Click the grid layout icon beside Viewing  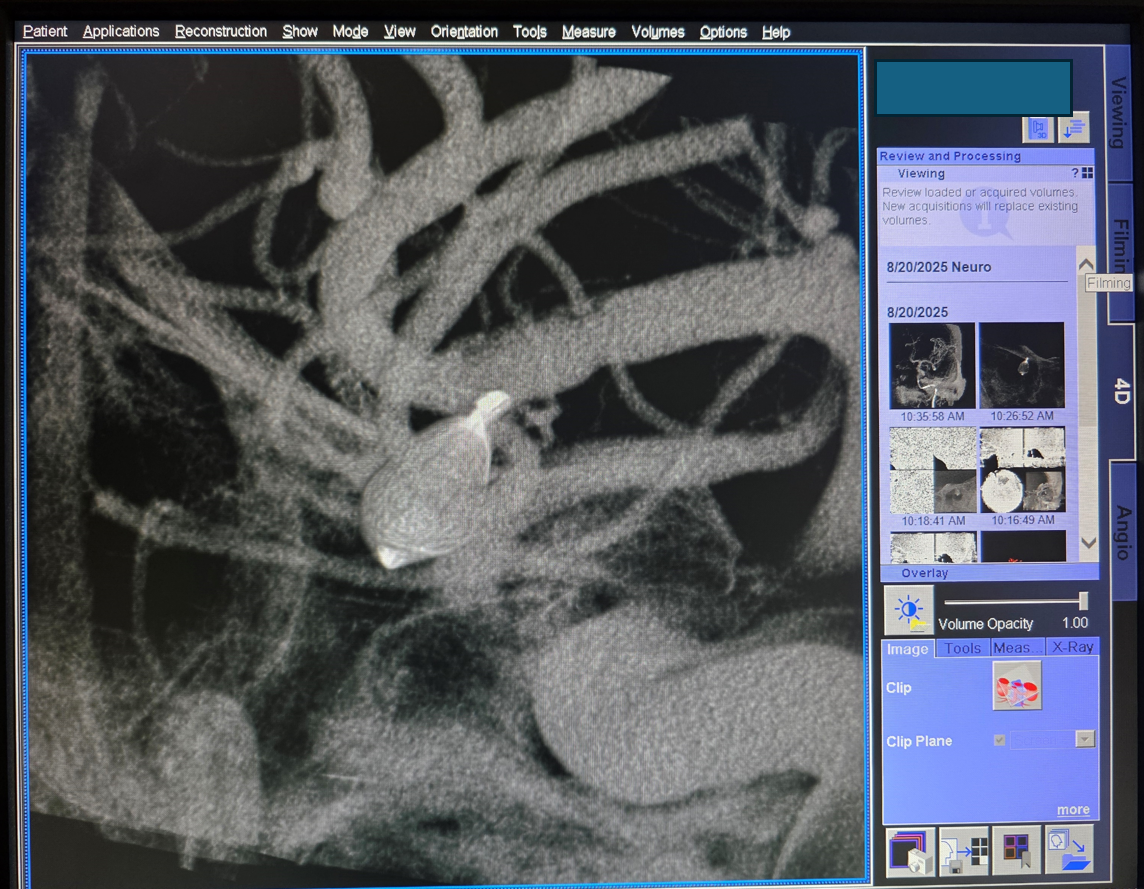(1087, 174)
